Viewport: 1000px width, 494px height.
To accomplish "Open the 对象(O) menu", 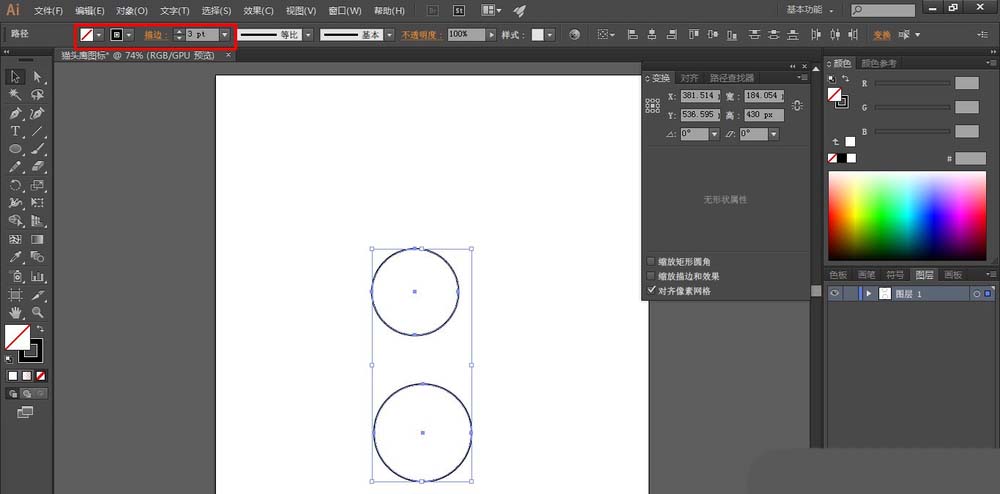I will [132, 11].
